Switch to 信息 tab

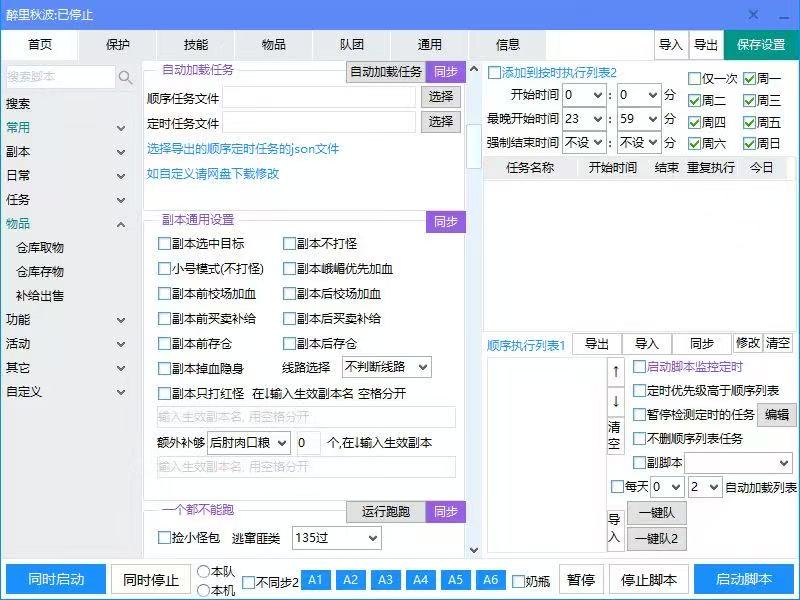click(x=508, y=45)
